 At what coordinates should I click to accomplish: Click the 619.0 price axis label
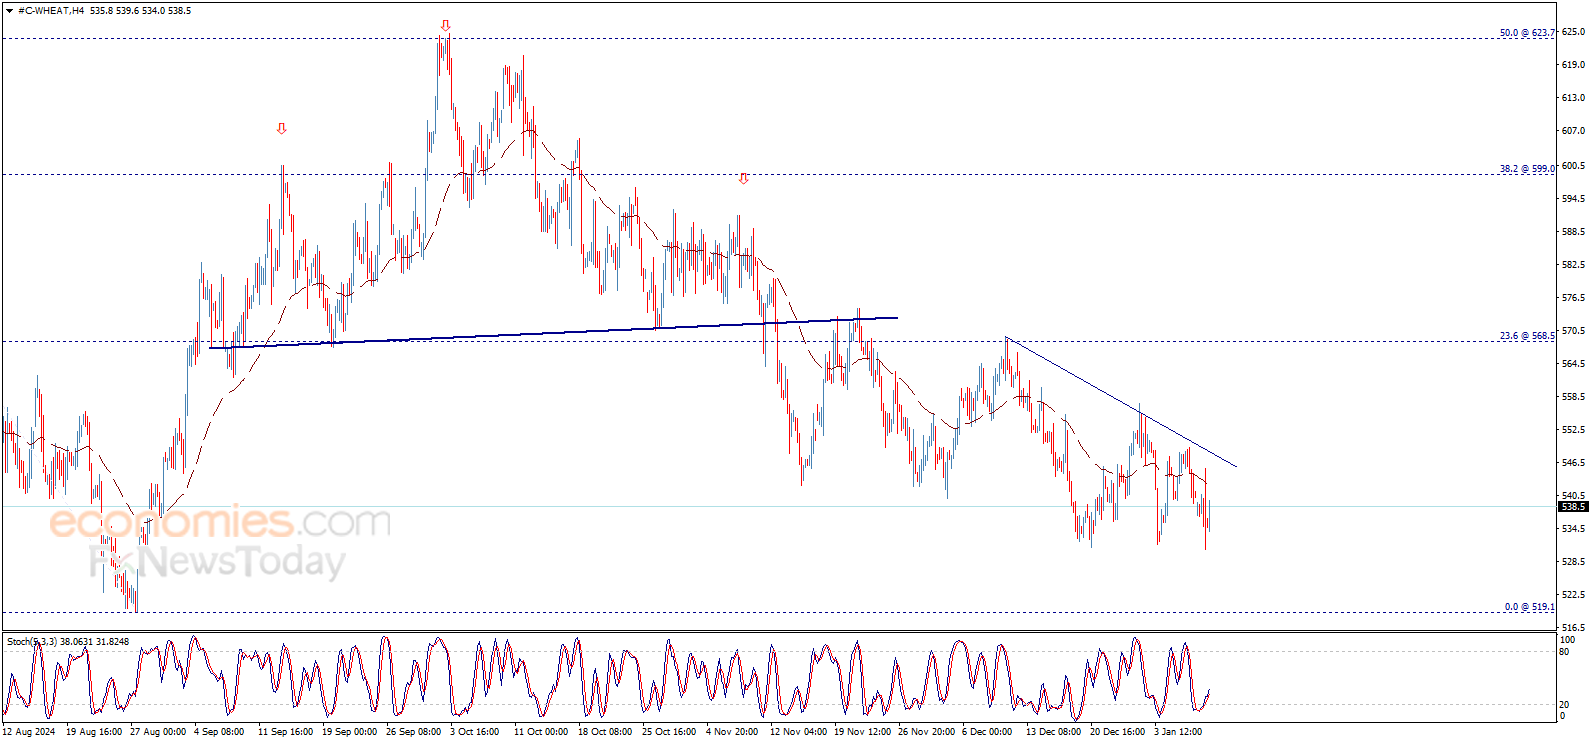click(x=1573, y=65)
